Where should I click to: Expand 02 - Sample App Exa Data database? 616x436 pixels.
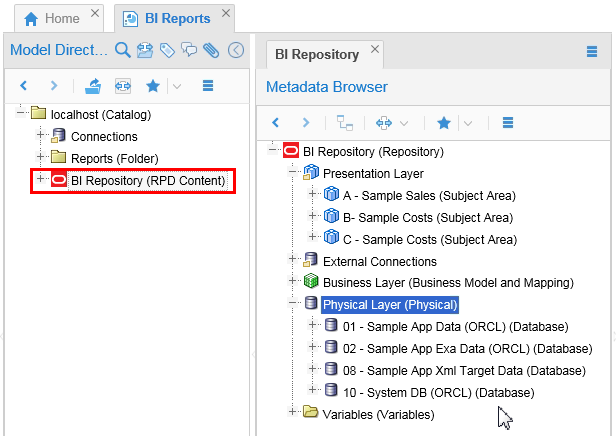pos(312,346)
